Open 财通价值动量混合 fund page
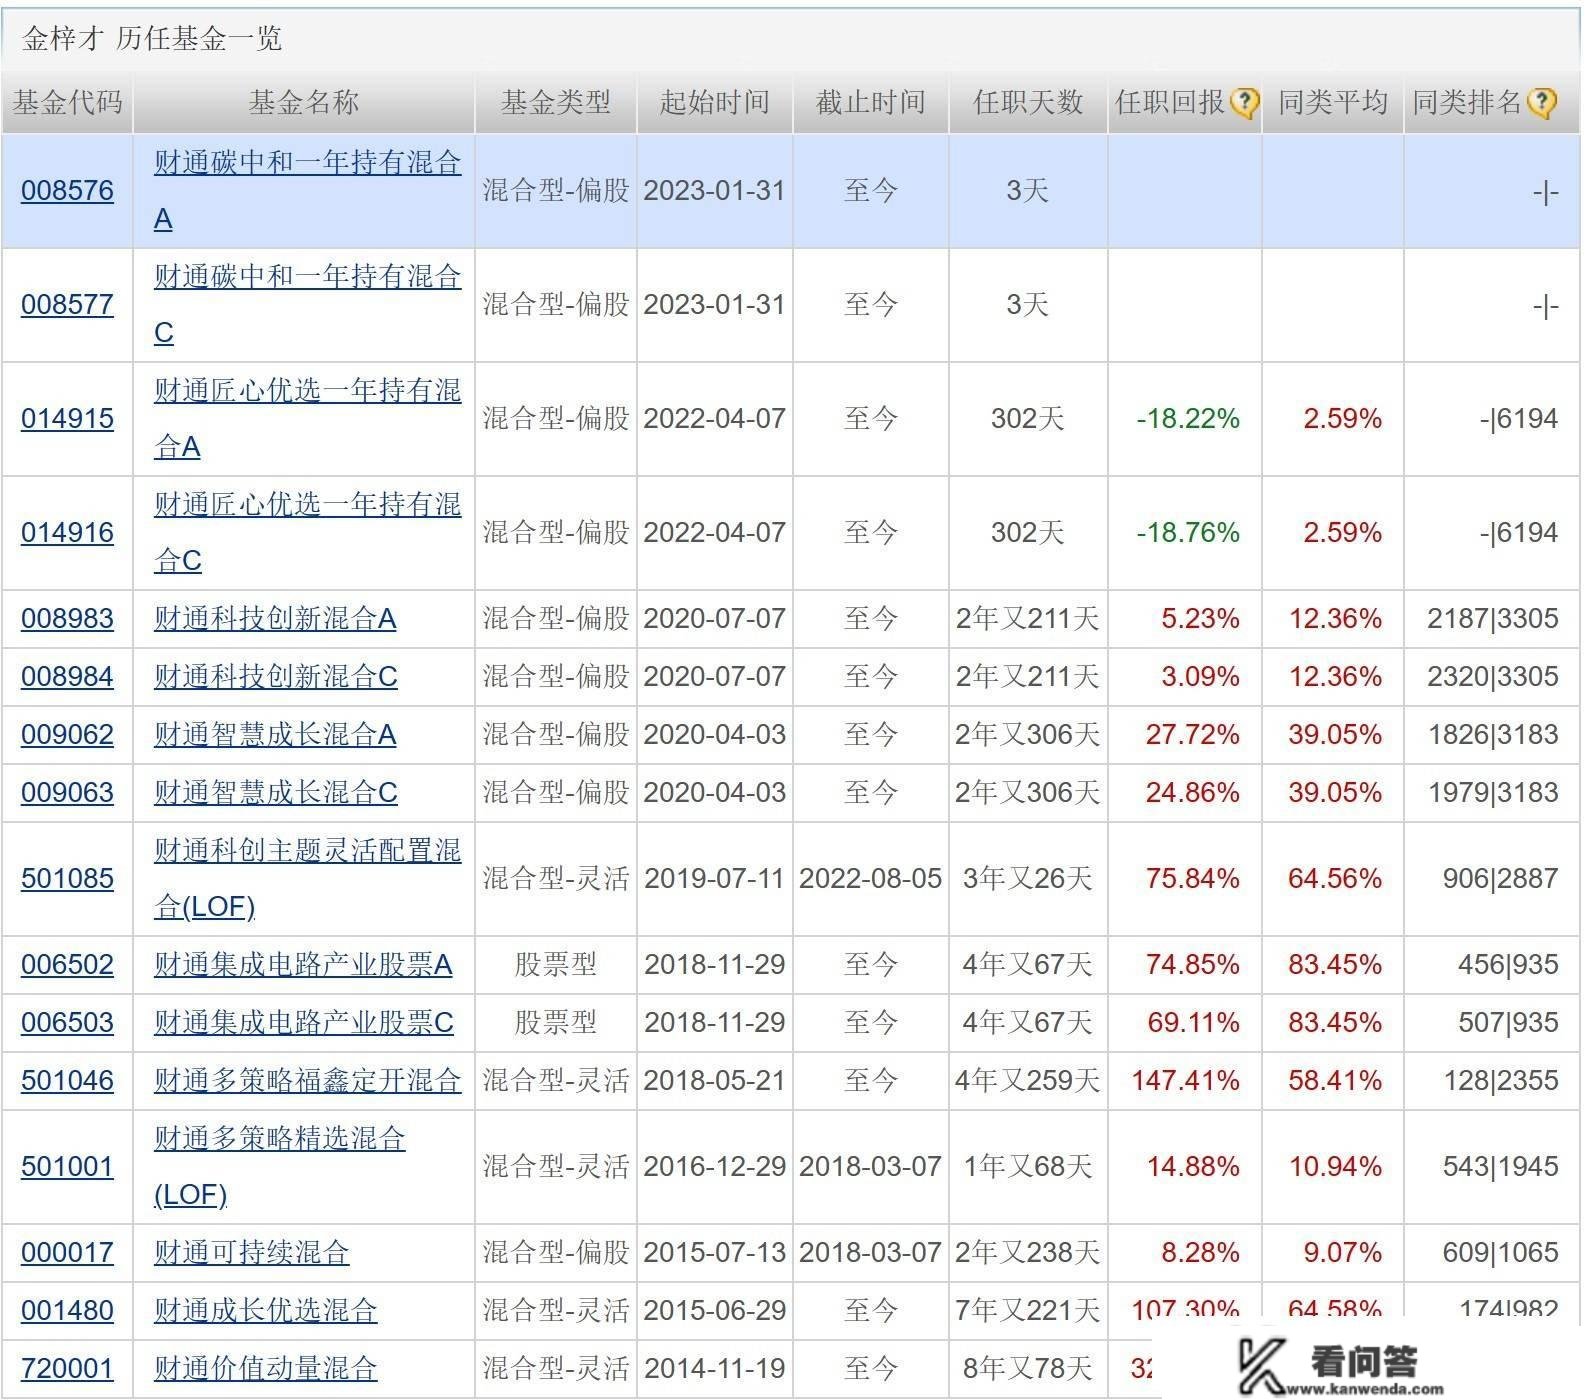1586x1400 pixels. point(265,1368)
